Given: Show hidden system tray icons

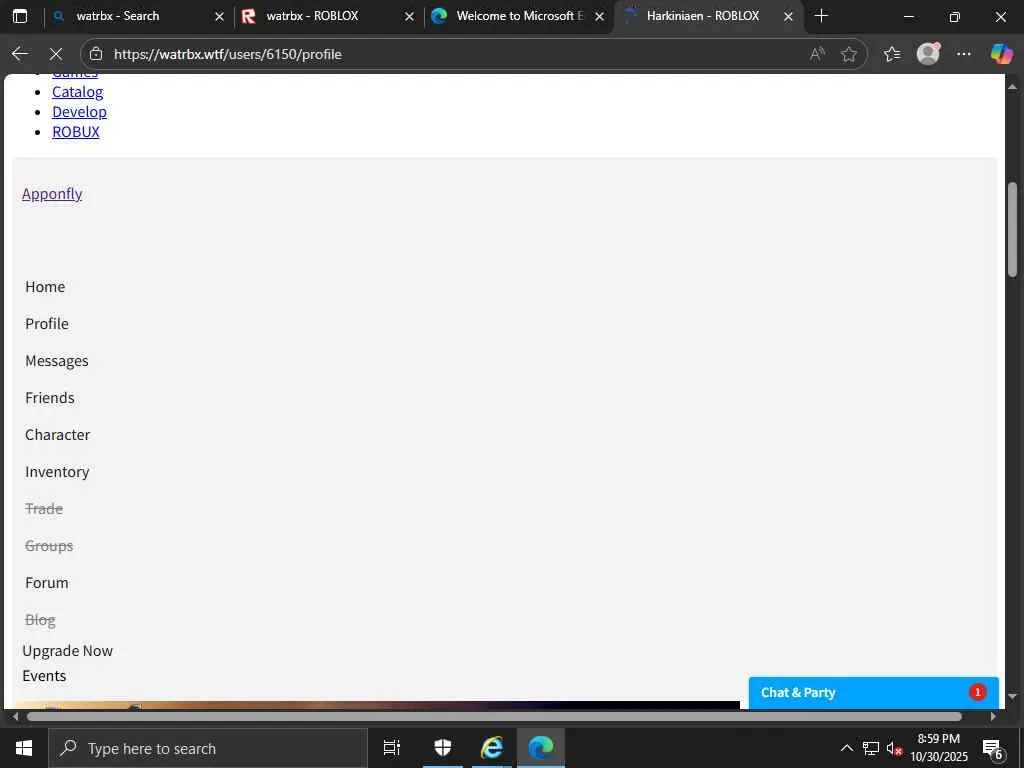Looking at the screenshot, I should click(846, 748).
